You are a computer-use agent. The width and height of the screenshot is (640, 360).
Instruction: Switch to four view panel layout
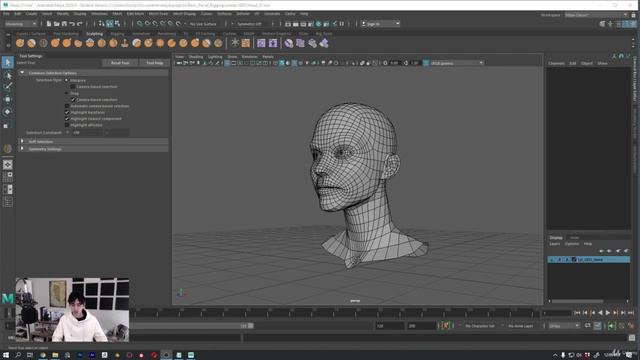(7, 177)
